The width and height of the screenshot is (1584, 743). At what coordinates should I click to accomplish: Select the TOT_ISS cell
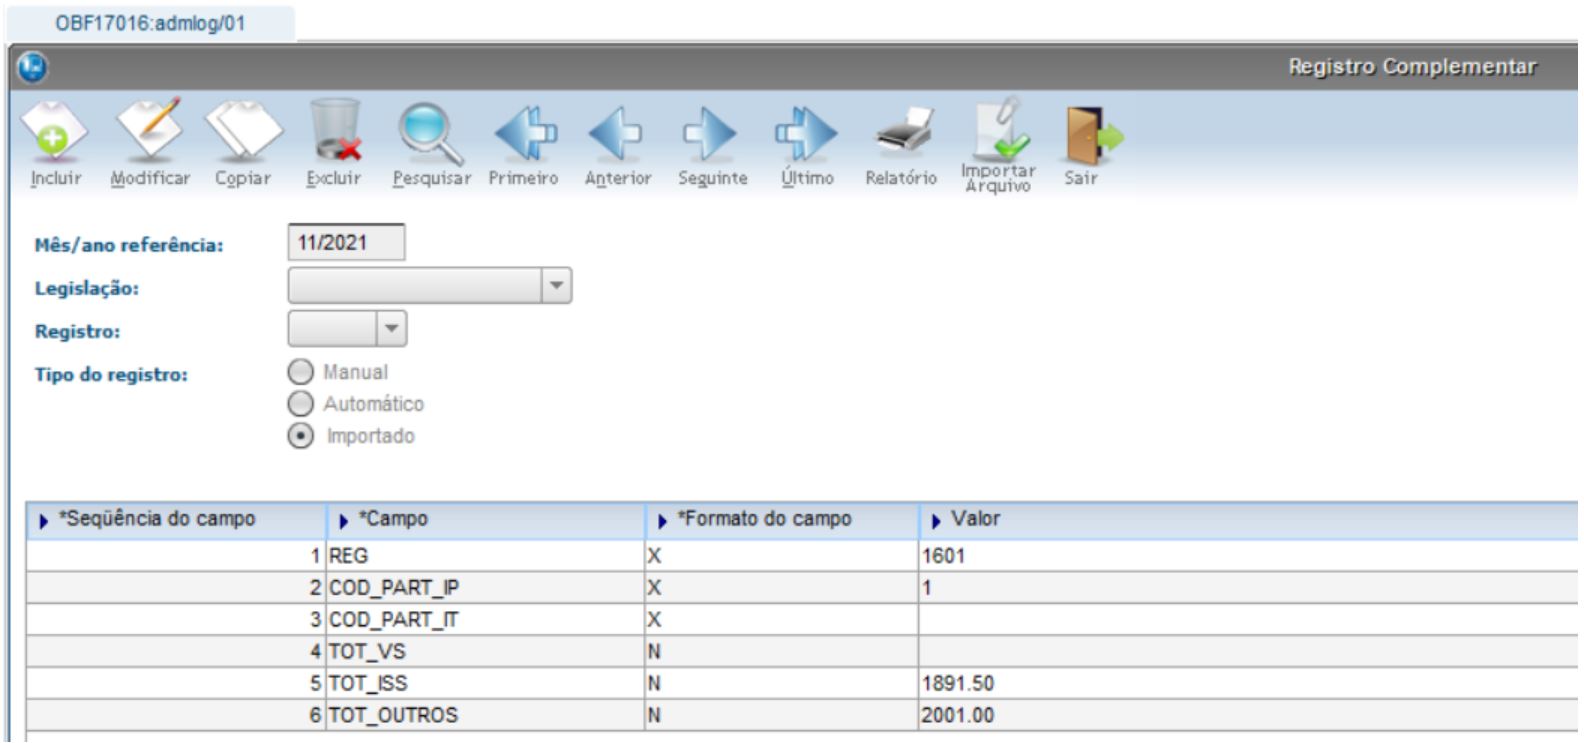point(486,684)
